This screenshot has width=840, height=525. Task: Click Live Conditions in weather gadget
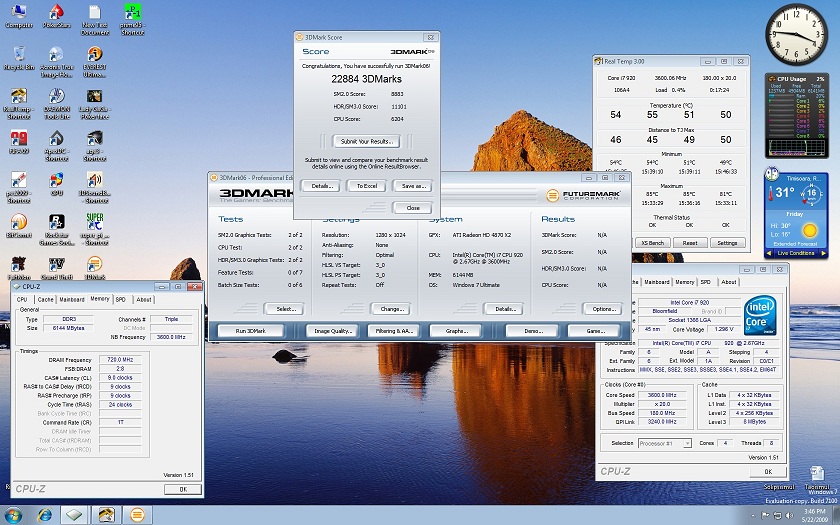pos(796,253)
